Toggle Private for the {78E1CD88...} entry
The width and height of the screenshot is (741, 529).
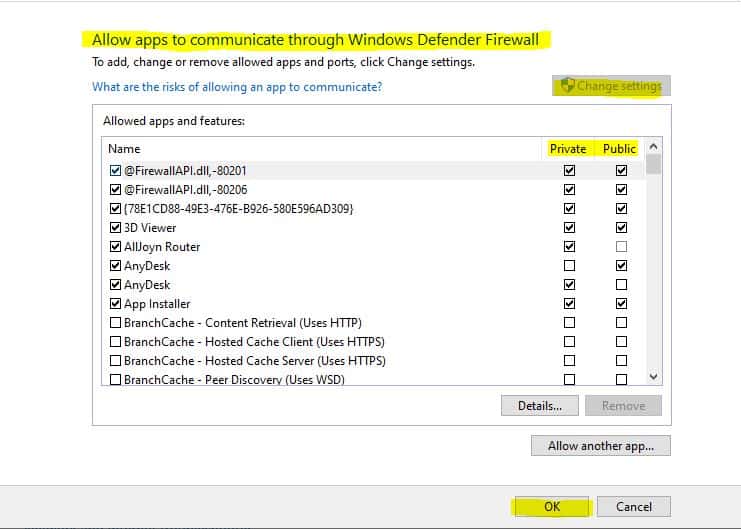point(569,208)
